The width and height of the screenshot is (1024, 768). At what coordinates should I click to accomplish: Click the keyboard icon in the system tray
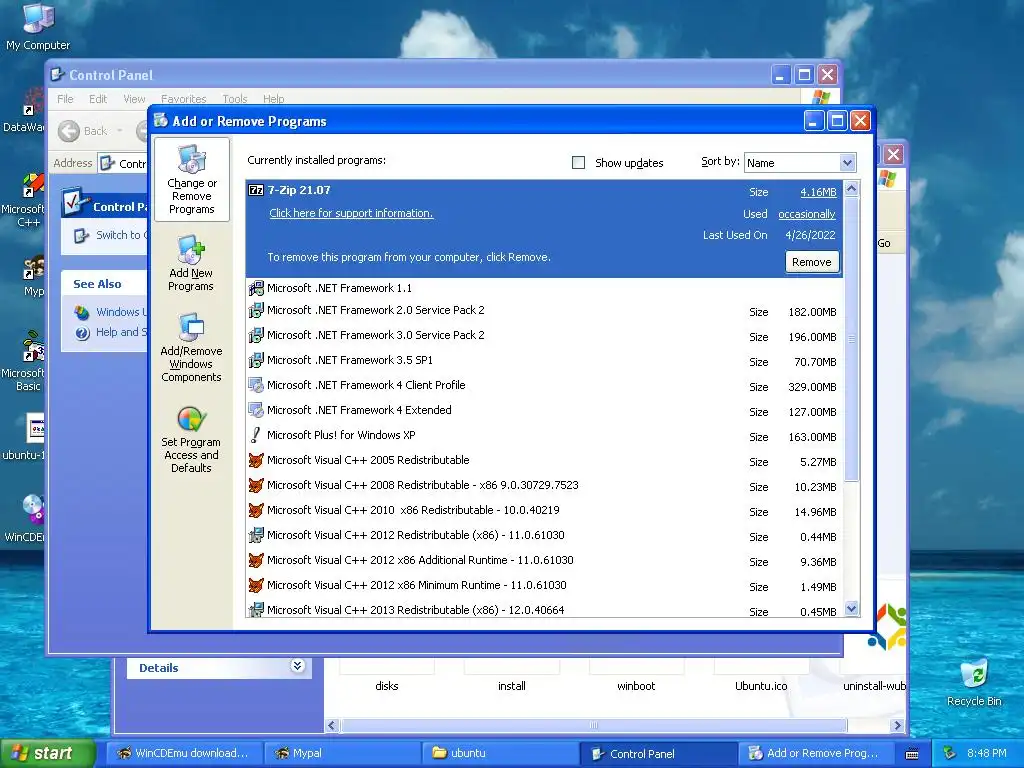tap(912, 754)
